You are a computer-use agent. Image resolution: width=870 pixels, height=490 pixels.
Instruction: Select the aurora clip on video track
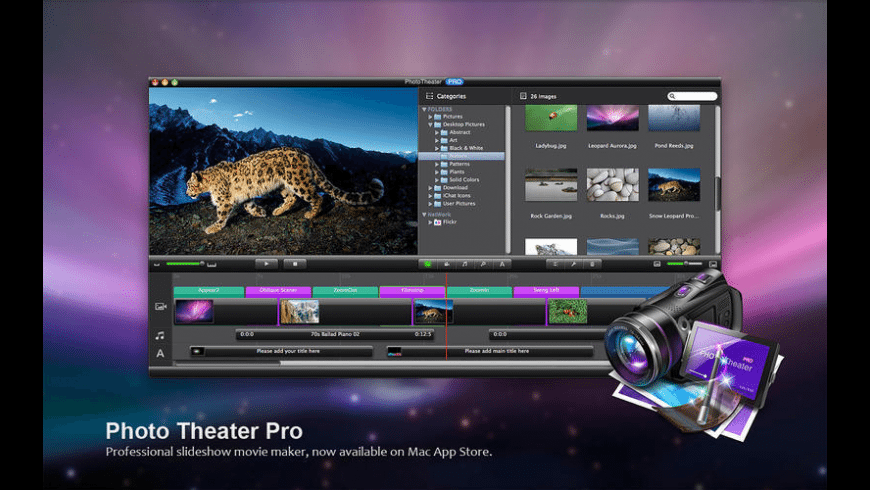[x=194, y=311]
